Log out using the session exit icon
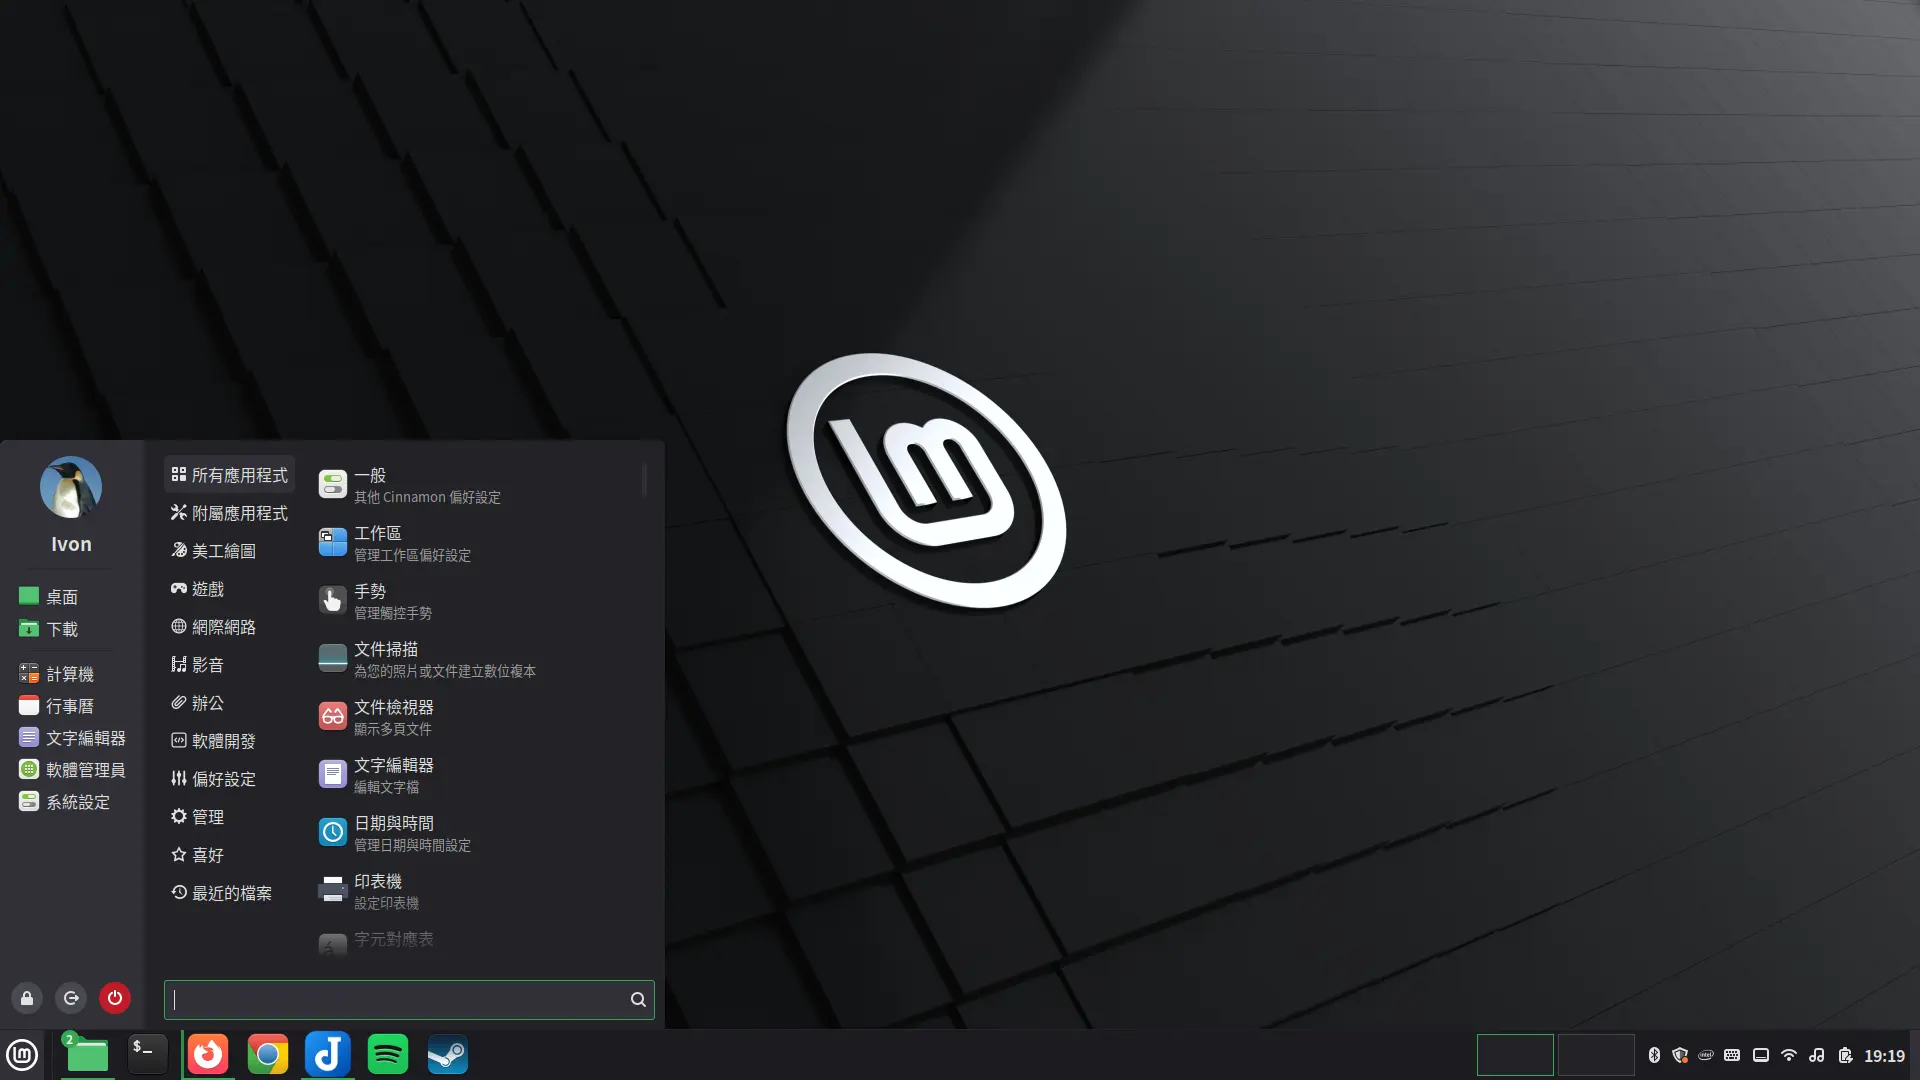The width and height of the screenshot is (1920, 1080). coord(70,998)
